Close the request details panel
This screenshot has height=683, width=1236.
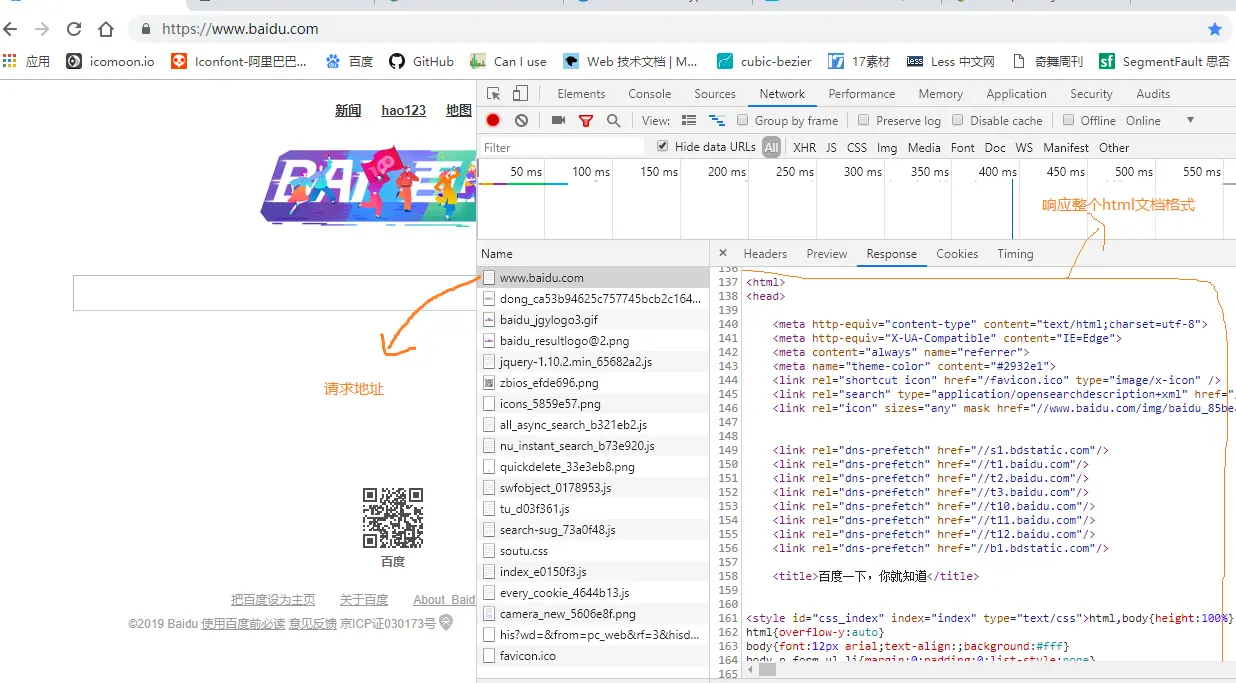[x=723, y=253]
